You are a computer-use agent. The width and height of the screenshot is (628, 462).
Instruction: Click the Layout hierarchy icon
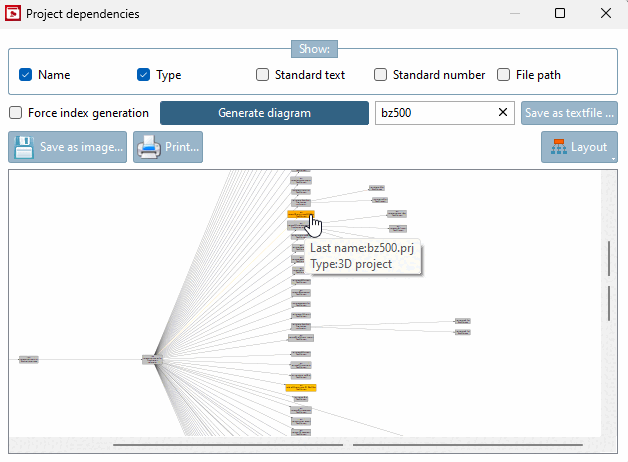(x=555, y=148)
